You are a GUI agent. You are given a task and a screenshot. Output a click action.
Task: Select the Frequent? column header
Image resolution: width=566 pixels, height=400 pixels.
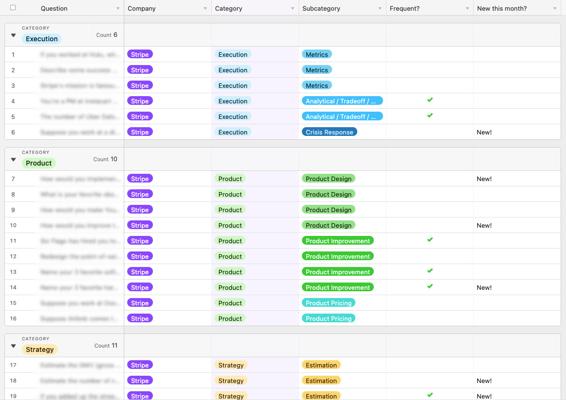[430, 8]
